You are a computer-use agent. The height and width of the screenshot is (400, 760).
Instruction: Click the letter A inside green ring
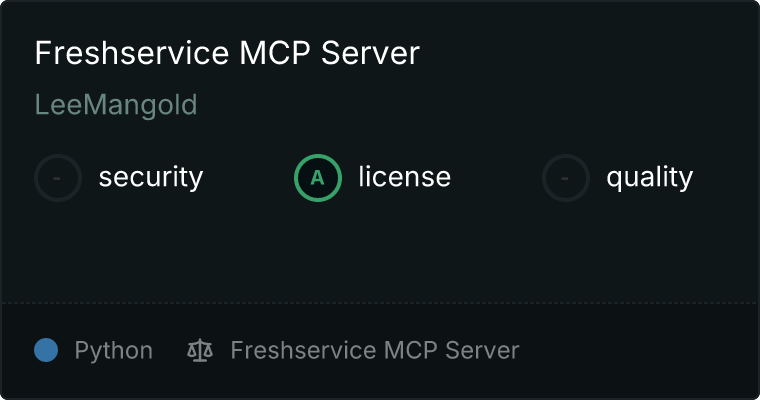(x=317, y=178)
